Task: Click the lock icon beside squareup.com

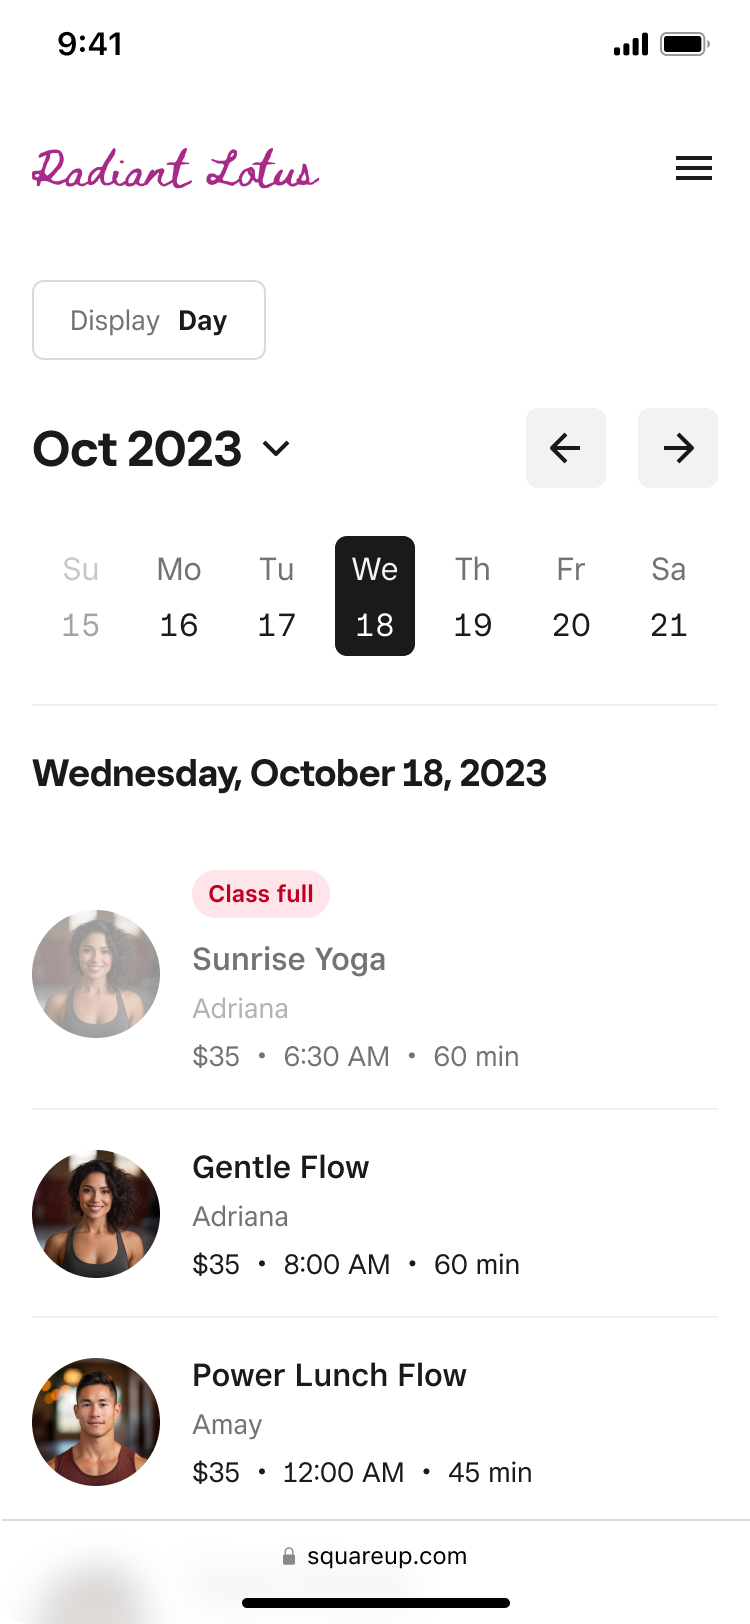Action: click(x=289, y=1556)
